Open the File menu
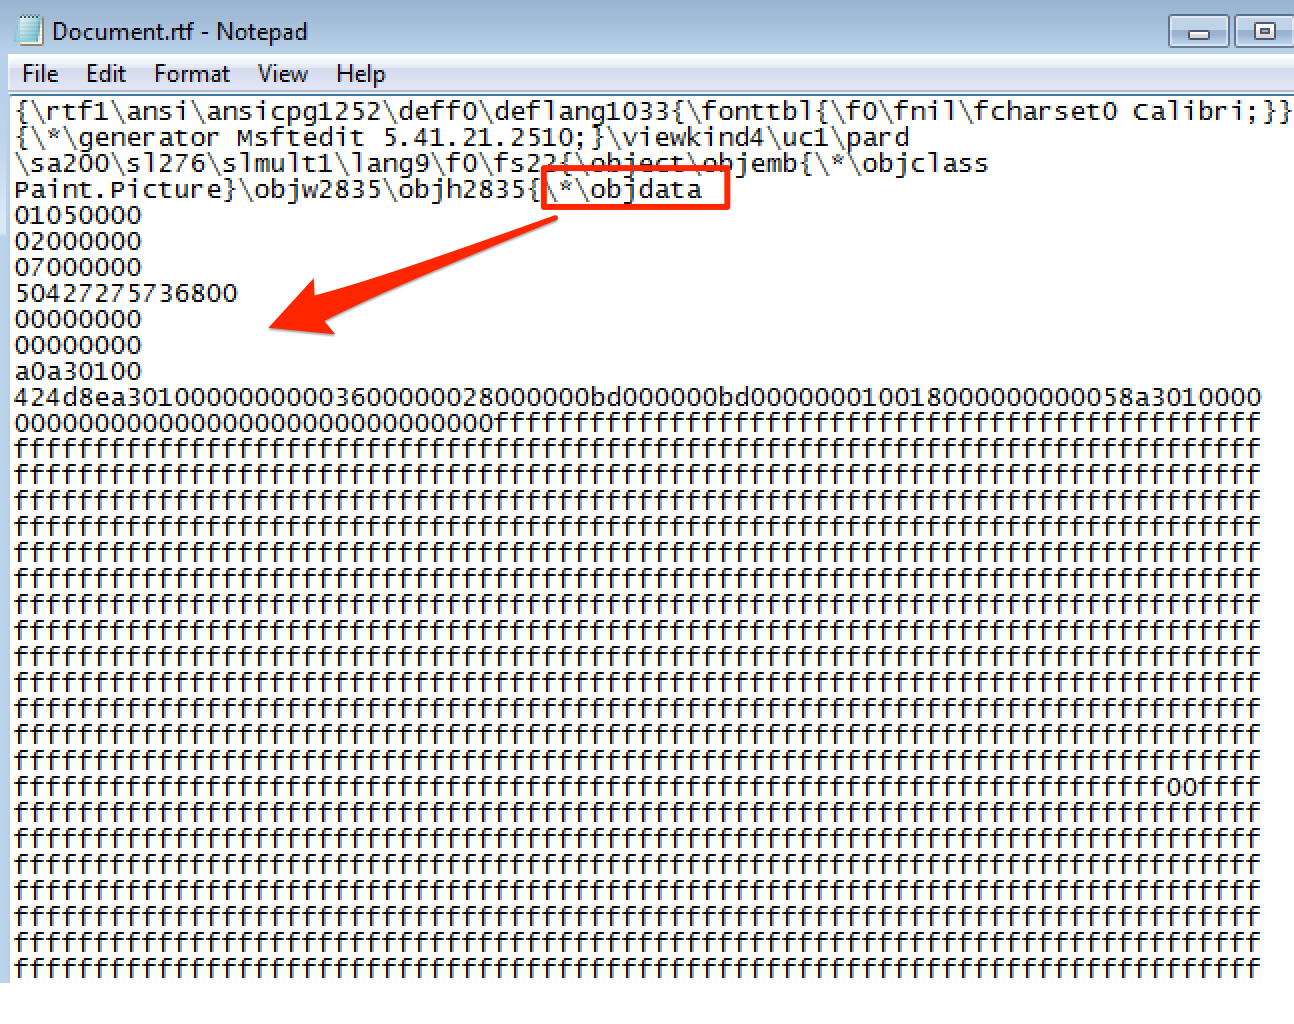Image resolution: width=1294 pixels, height=1024 pixels. (x=40, y=74)
